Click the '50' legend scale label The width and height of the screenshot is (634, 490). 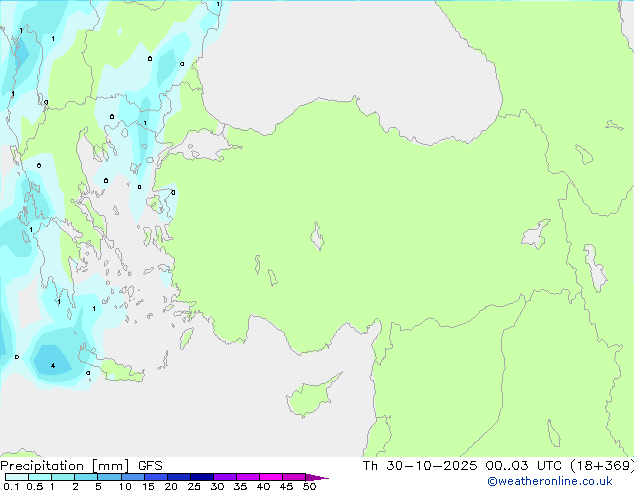[309, 486]
